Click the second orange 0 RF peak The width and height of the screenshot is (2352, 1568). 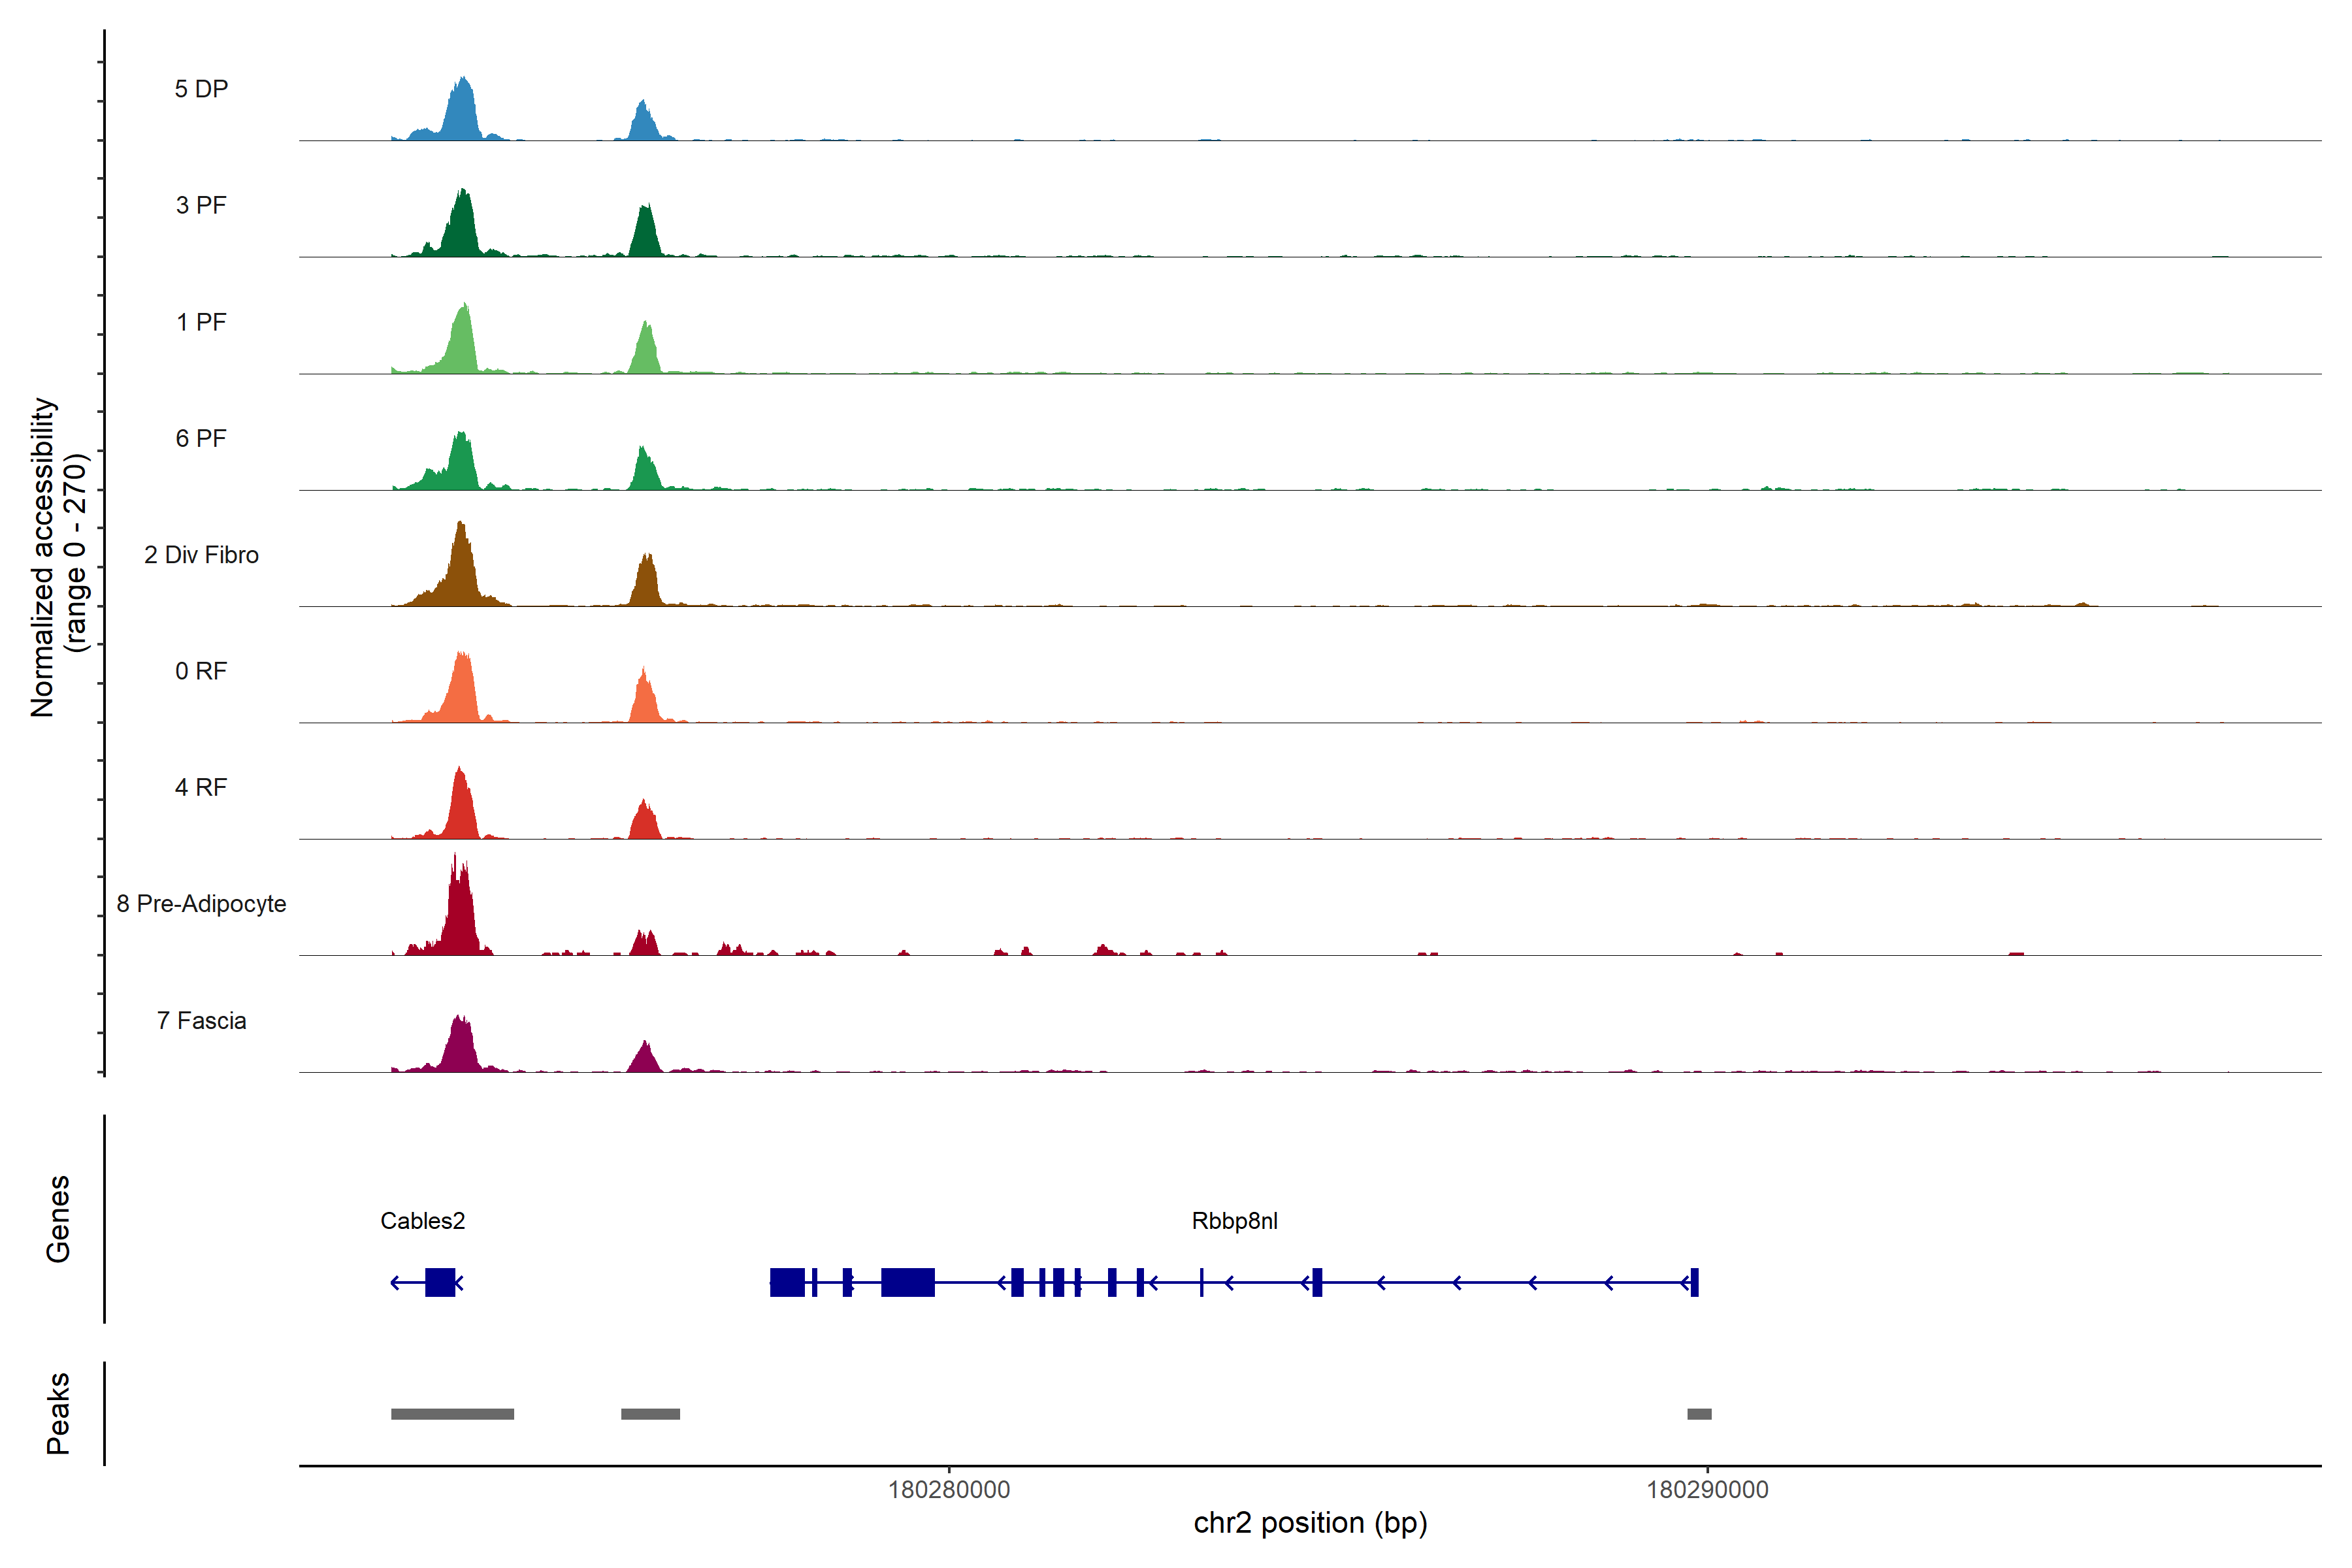(x=645, y=700)
